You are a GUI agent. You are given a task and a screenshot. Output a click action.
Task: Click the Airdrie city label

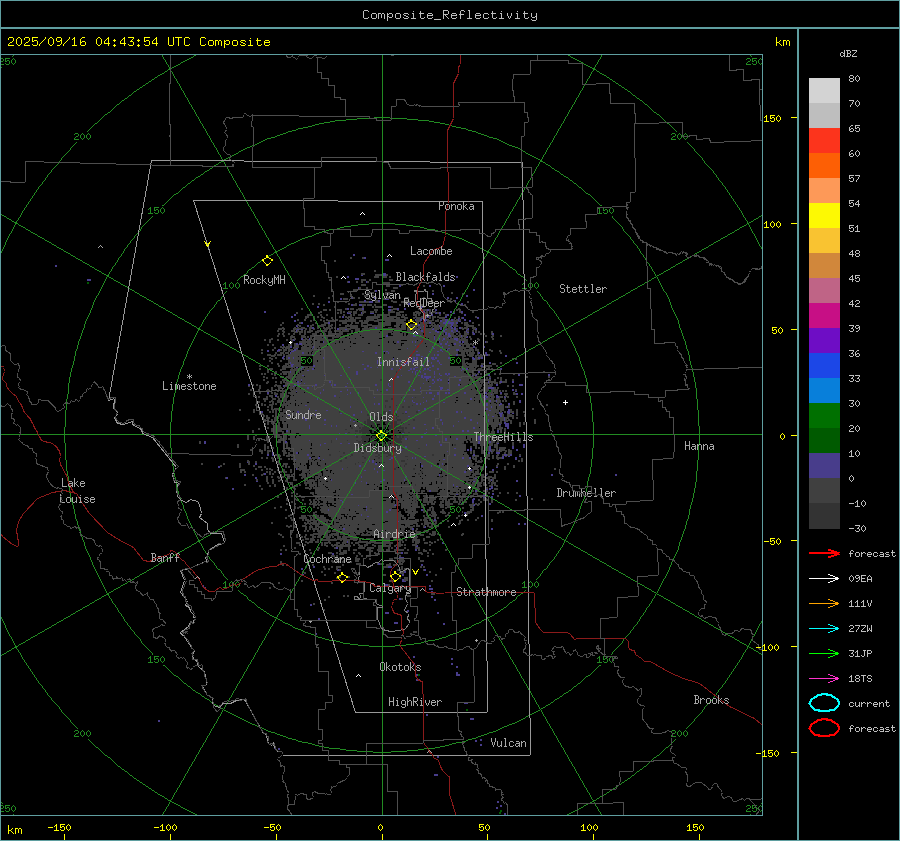394,534
